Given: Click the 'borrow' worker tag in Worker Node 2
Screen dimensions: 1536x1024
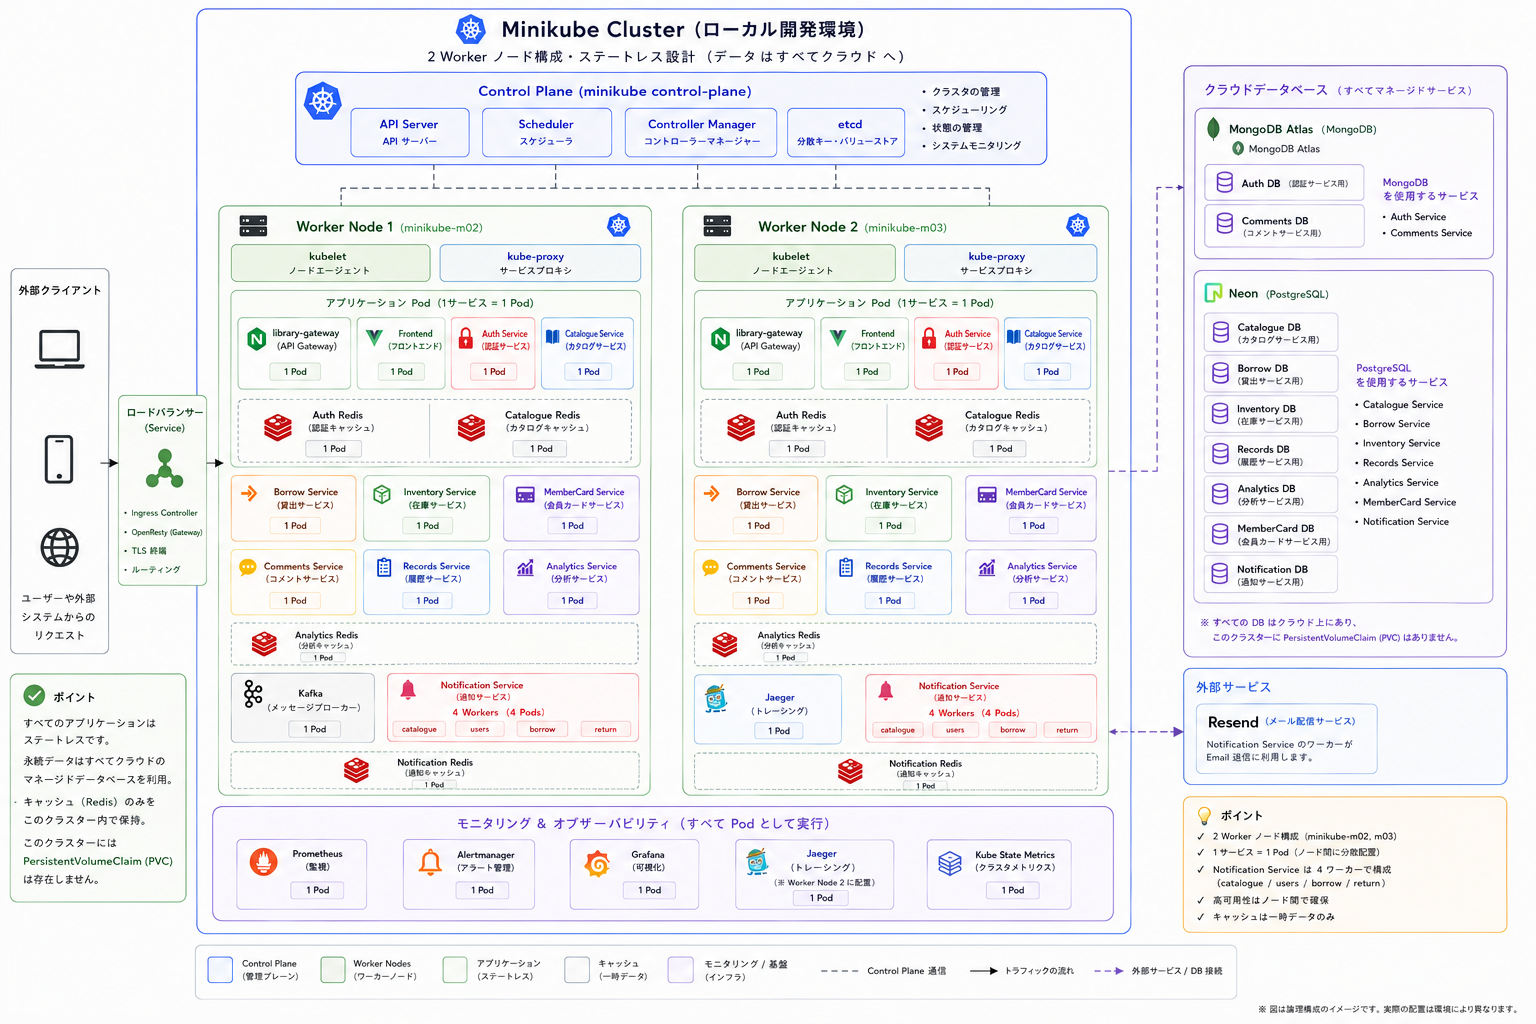Looking at the screenshot, I should click(1013, 730).
